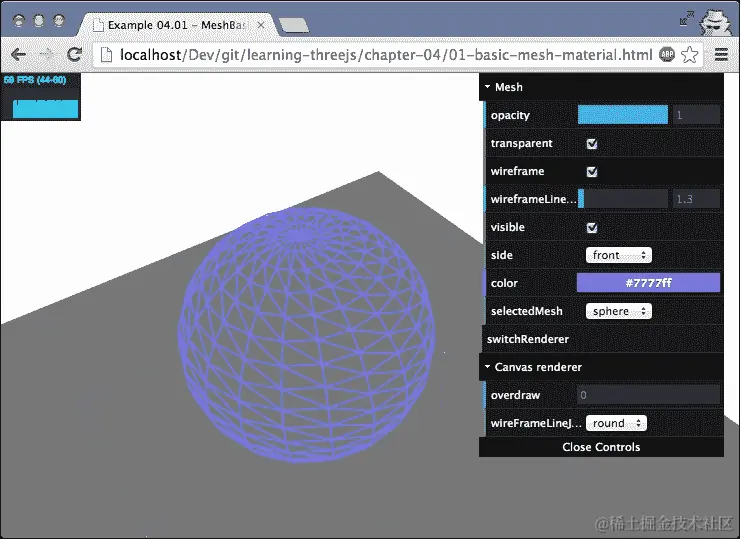Click the transparent label
This screenshot has width=740, height=539.
pyautogui.click(x=521, y=143)
